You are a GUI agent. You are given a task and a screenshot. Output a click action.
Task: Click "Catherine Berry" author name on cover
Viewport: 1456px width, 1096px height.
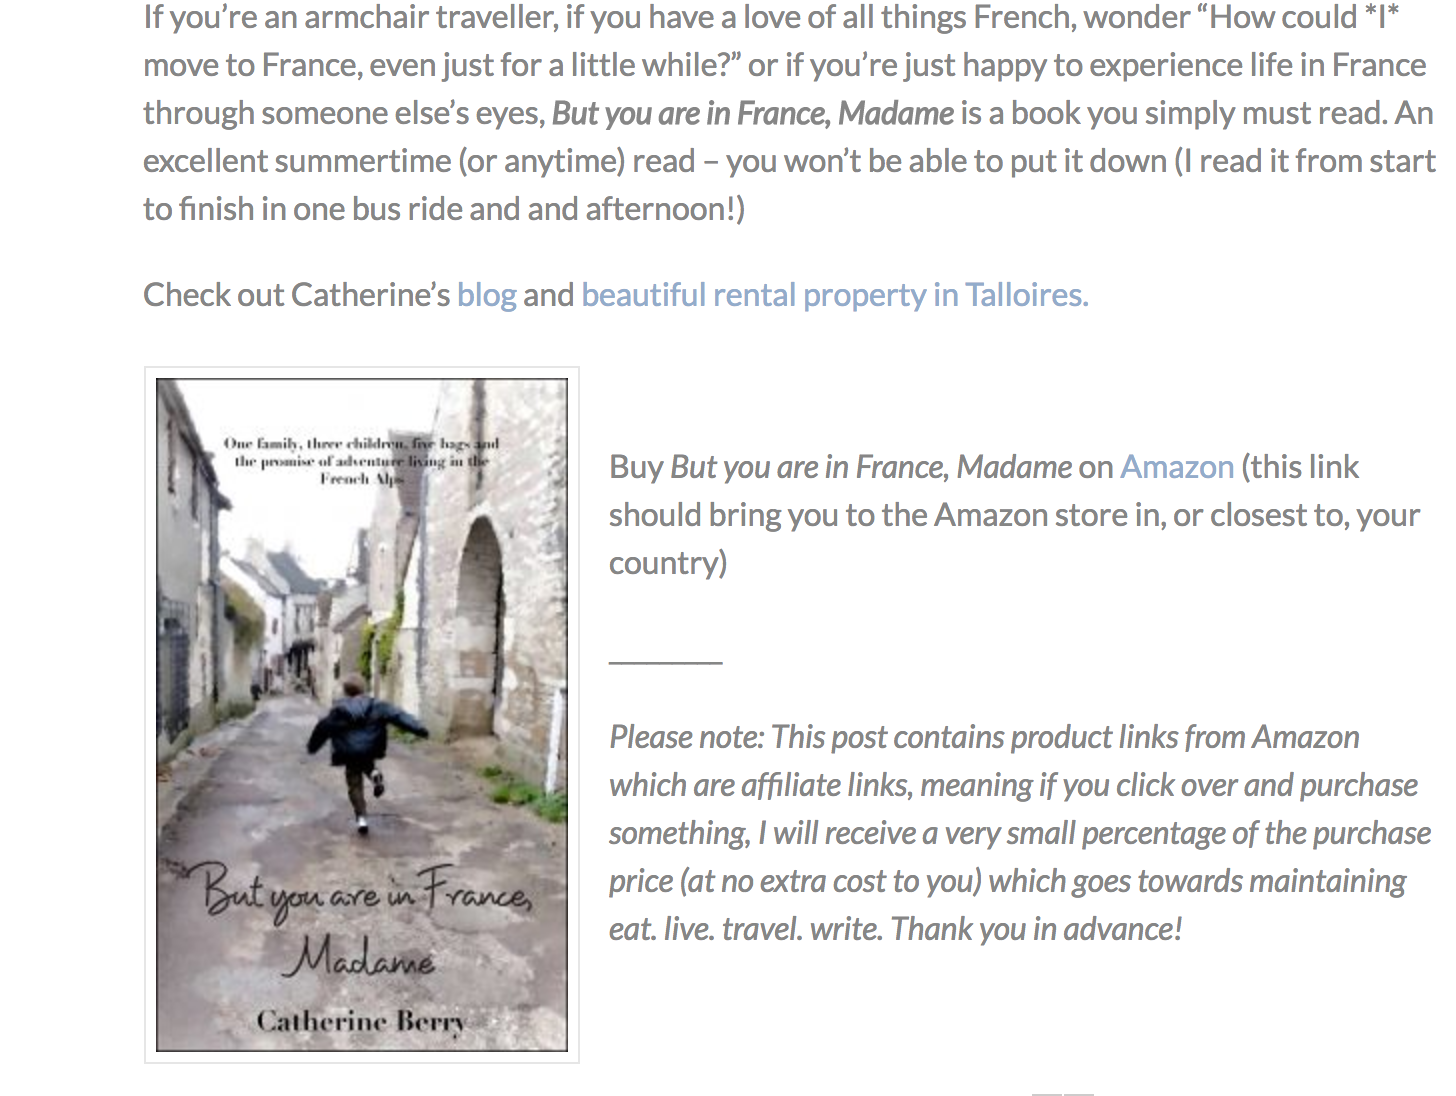[x=361, y=1021]
